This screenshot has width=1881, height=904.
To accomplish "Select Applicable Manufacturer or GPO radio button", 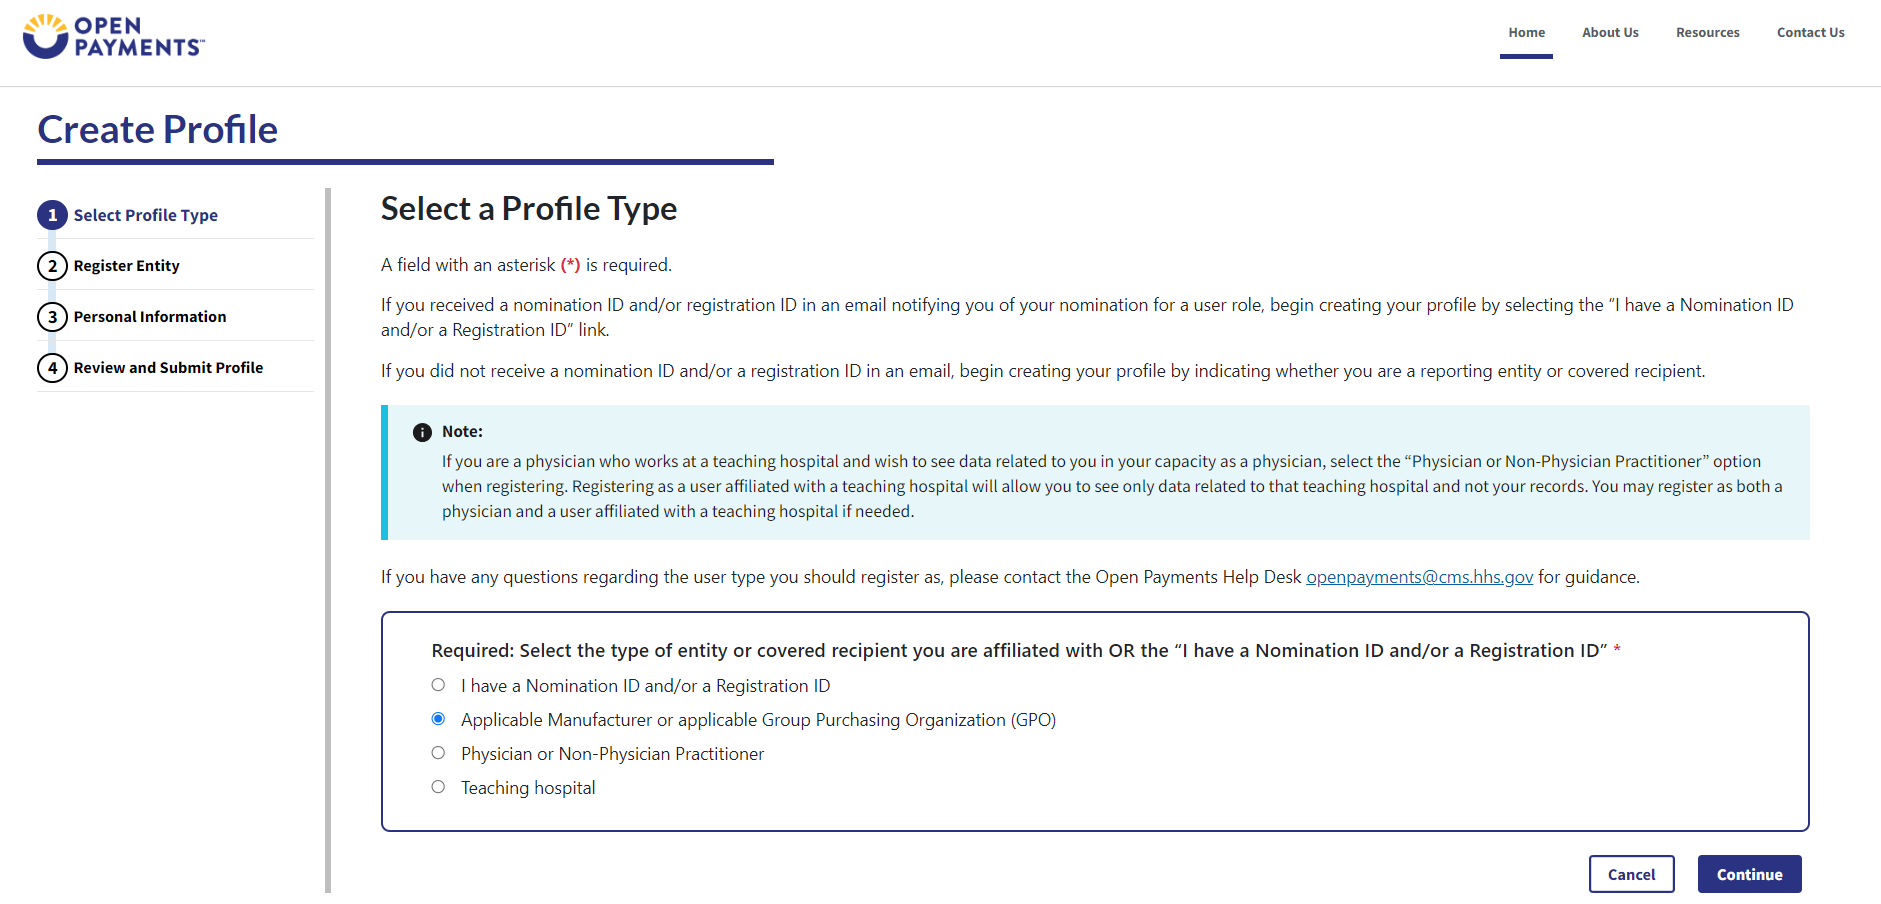I will tap(438, 719).
